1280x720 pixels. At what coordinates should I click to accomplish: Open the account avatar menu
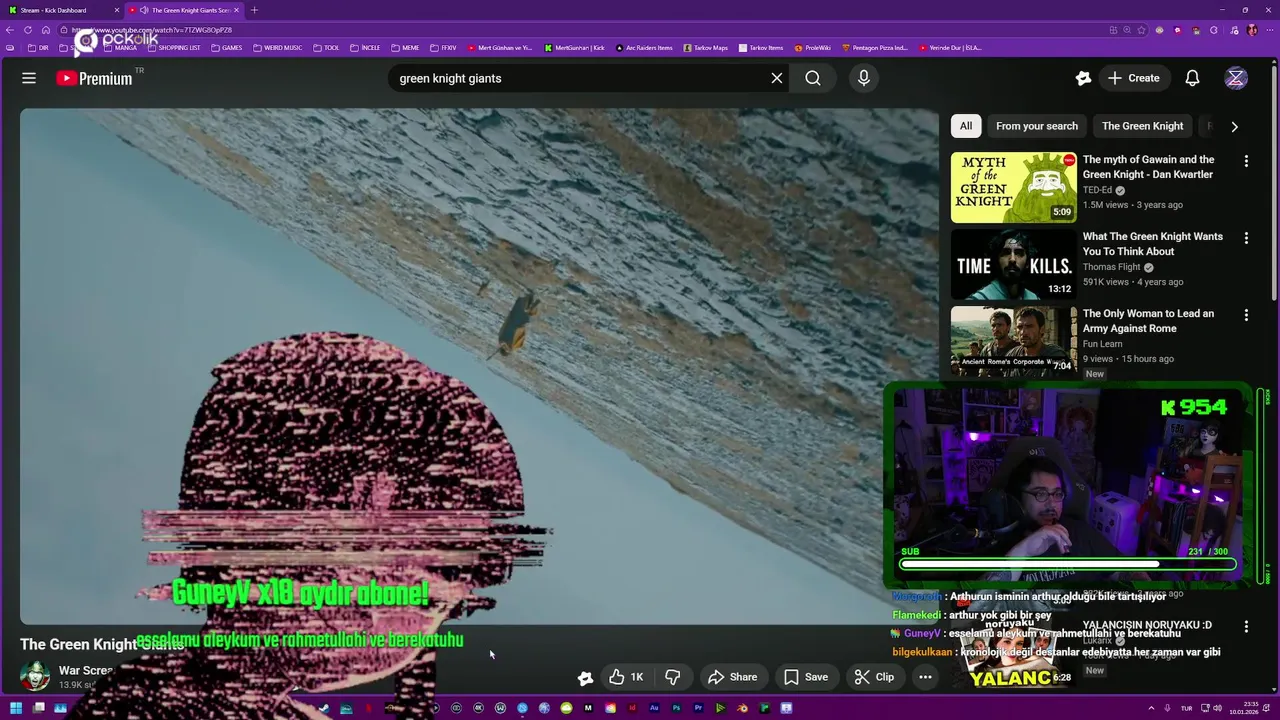tap(1236, 78)
